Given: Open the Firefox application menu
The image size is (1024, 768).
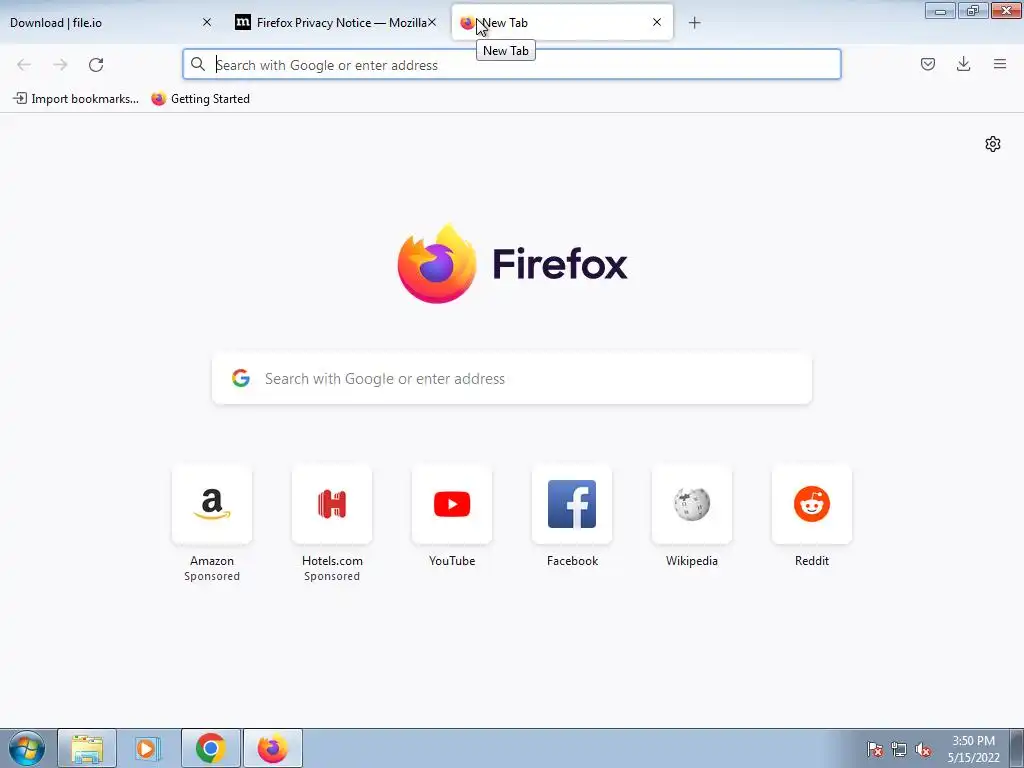Looking at the screenshot, I should point(1000,64).
